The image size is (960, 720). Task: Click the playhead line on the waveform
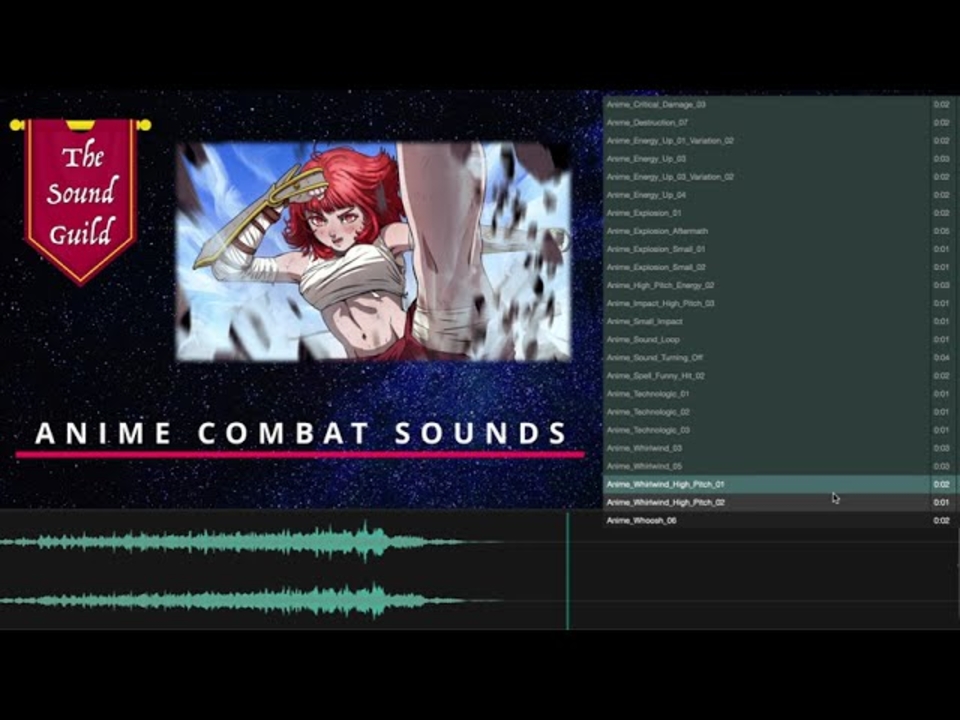(x=567, y=570)
